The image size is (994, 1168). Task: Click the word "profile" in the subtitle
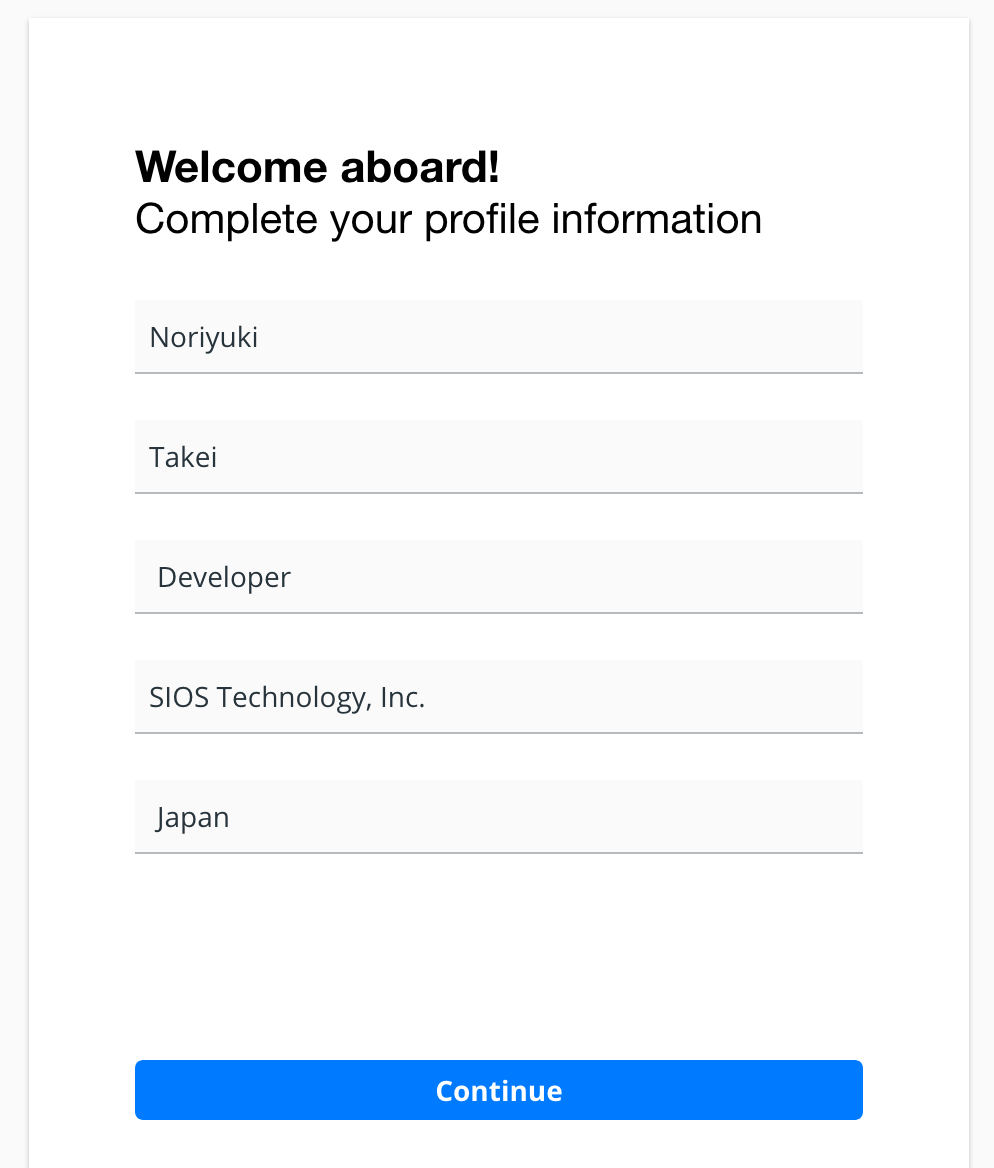point(483,219)
